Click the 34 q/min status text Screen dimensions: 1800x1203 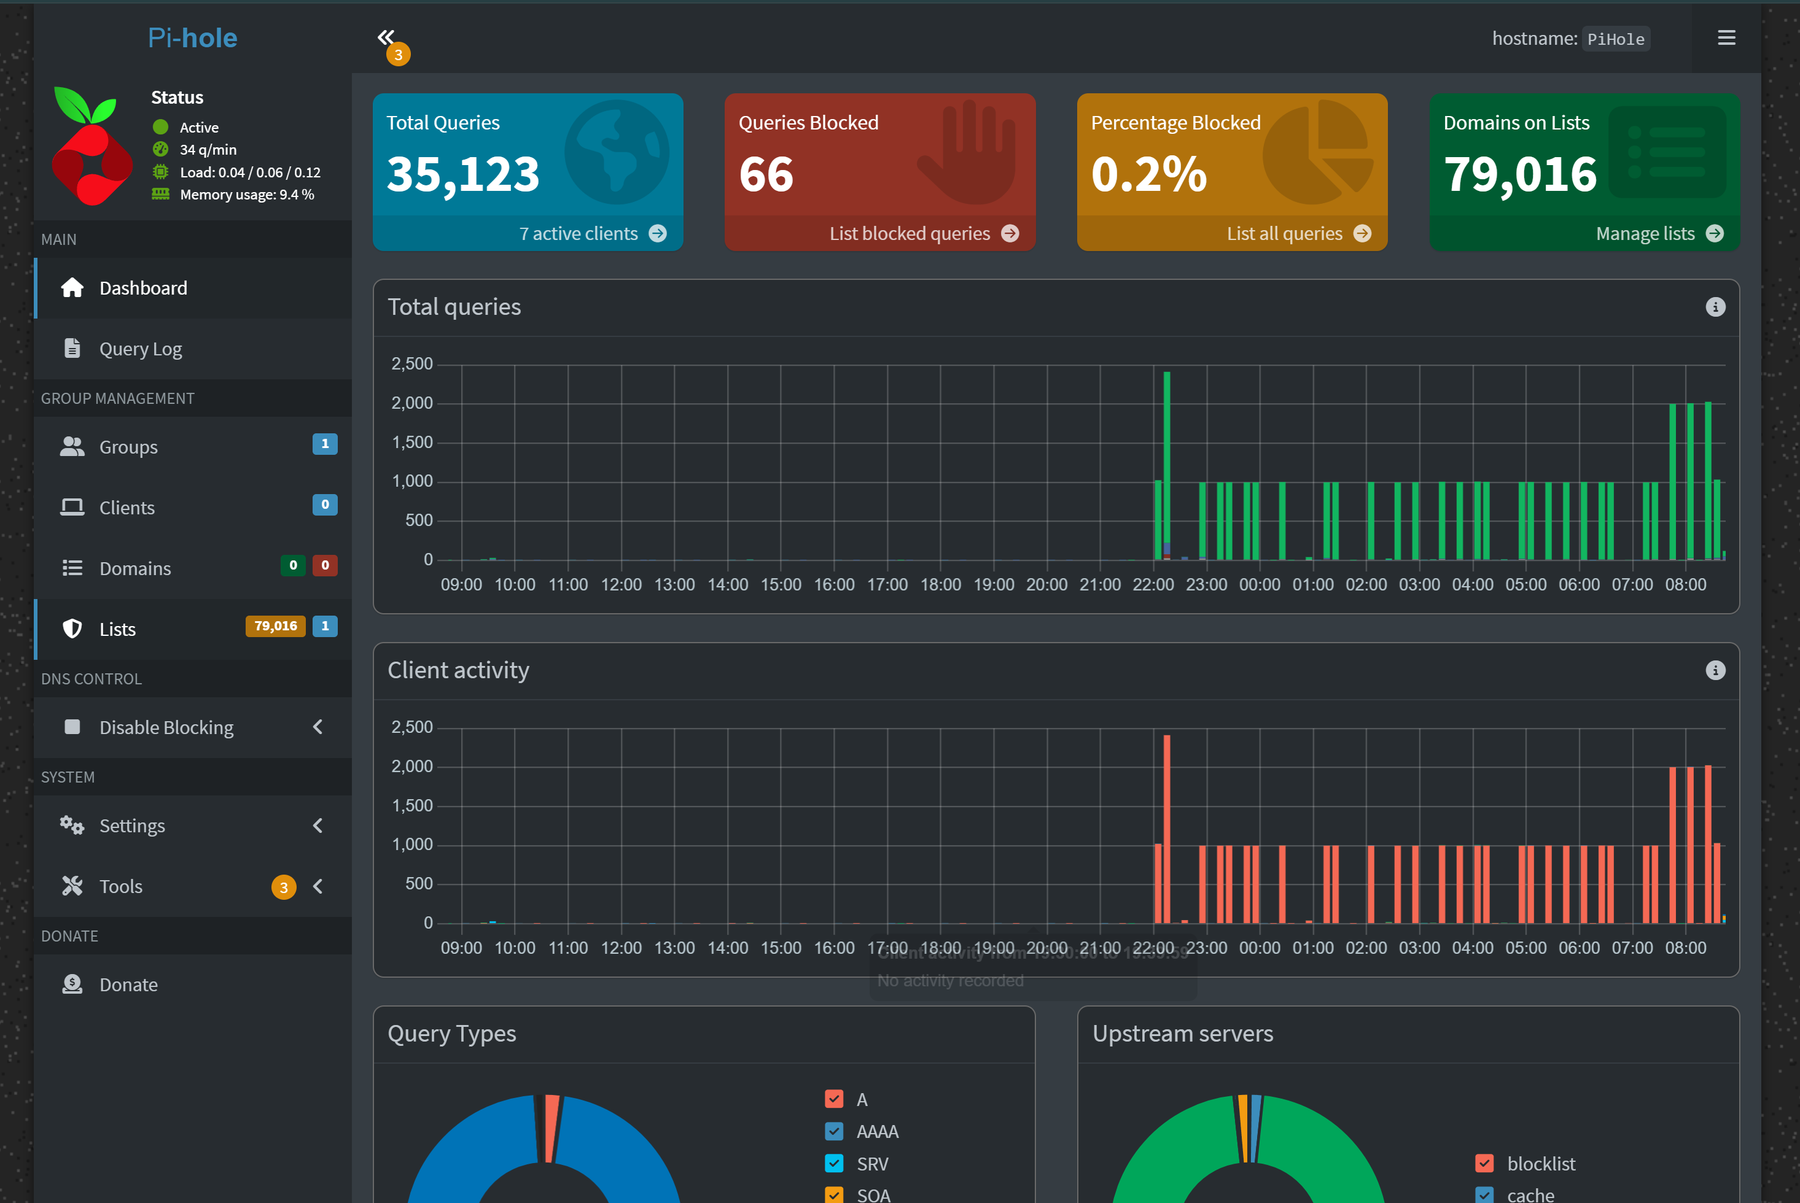click(208, 150)
